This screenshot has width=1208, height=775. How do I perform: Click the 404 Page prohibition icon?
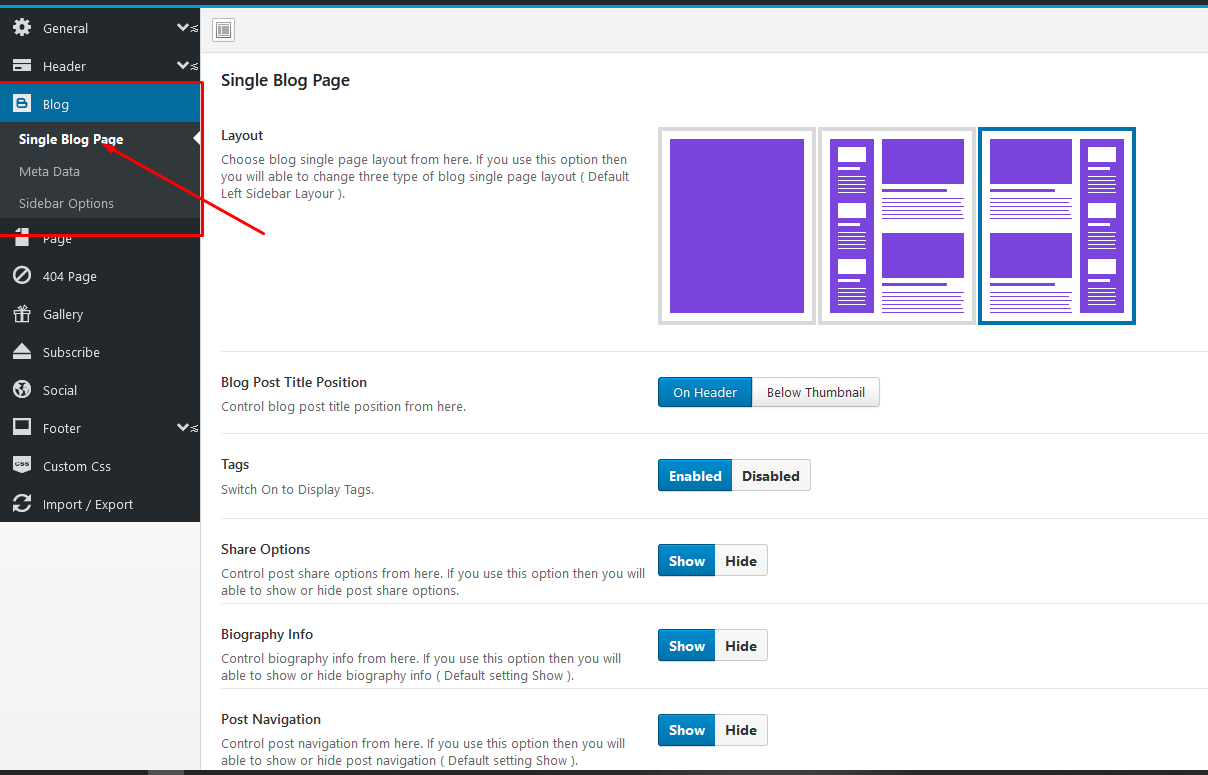click(21, 276)
